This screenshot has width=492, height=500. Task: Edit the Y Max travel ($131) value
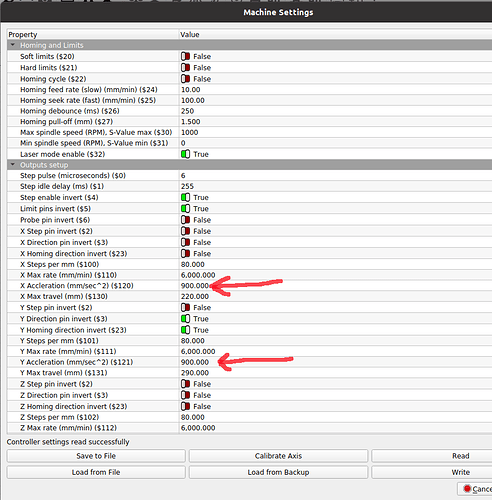pos(336,373)
